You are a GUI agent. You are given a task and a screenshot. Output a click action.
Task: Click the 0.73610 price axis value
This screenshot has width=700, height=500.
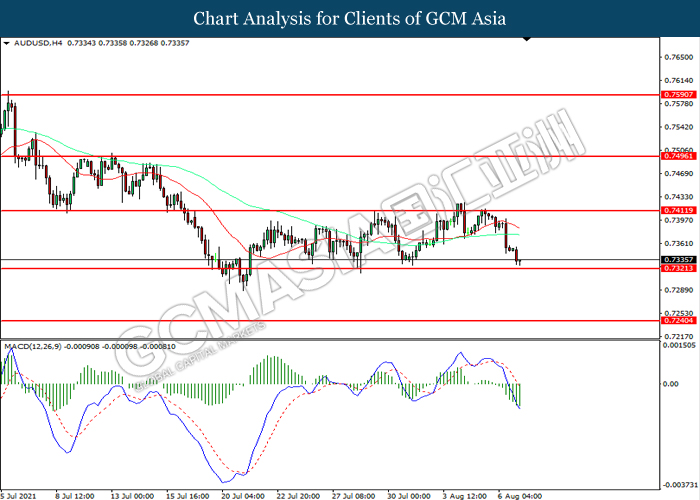click(679, 243)
